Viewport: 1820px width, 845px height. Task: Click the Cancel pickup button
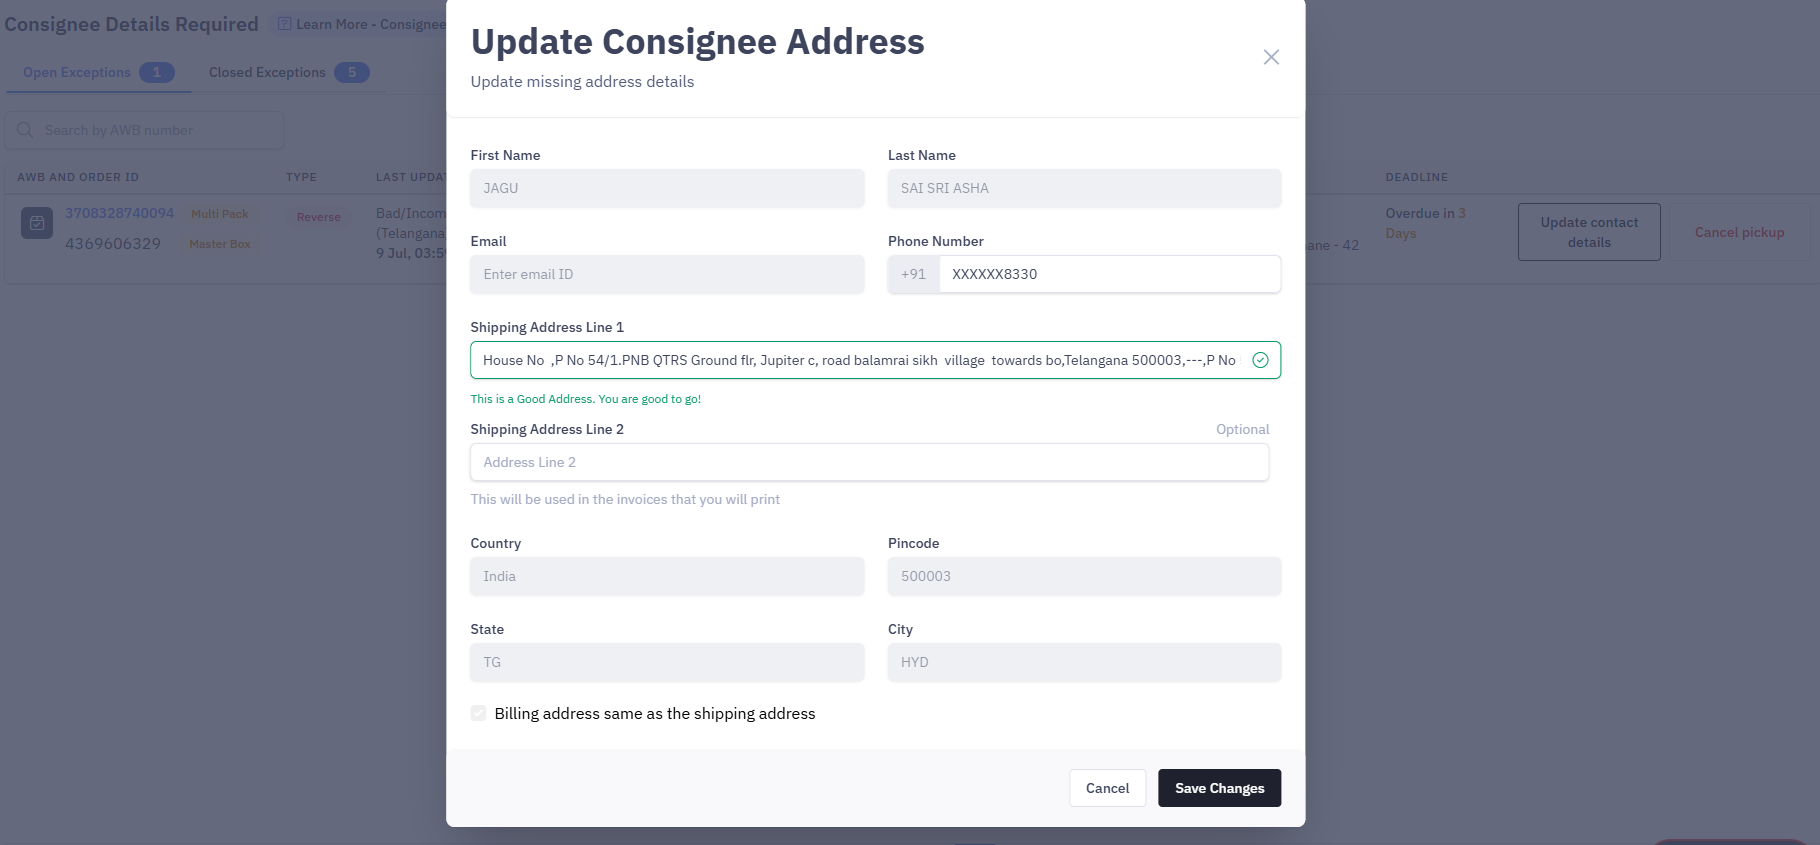(1739, 232)
